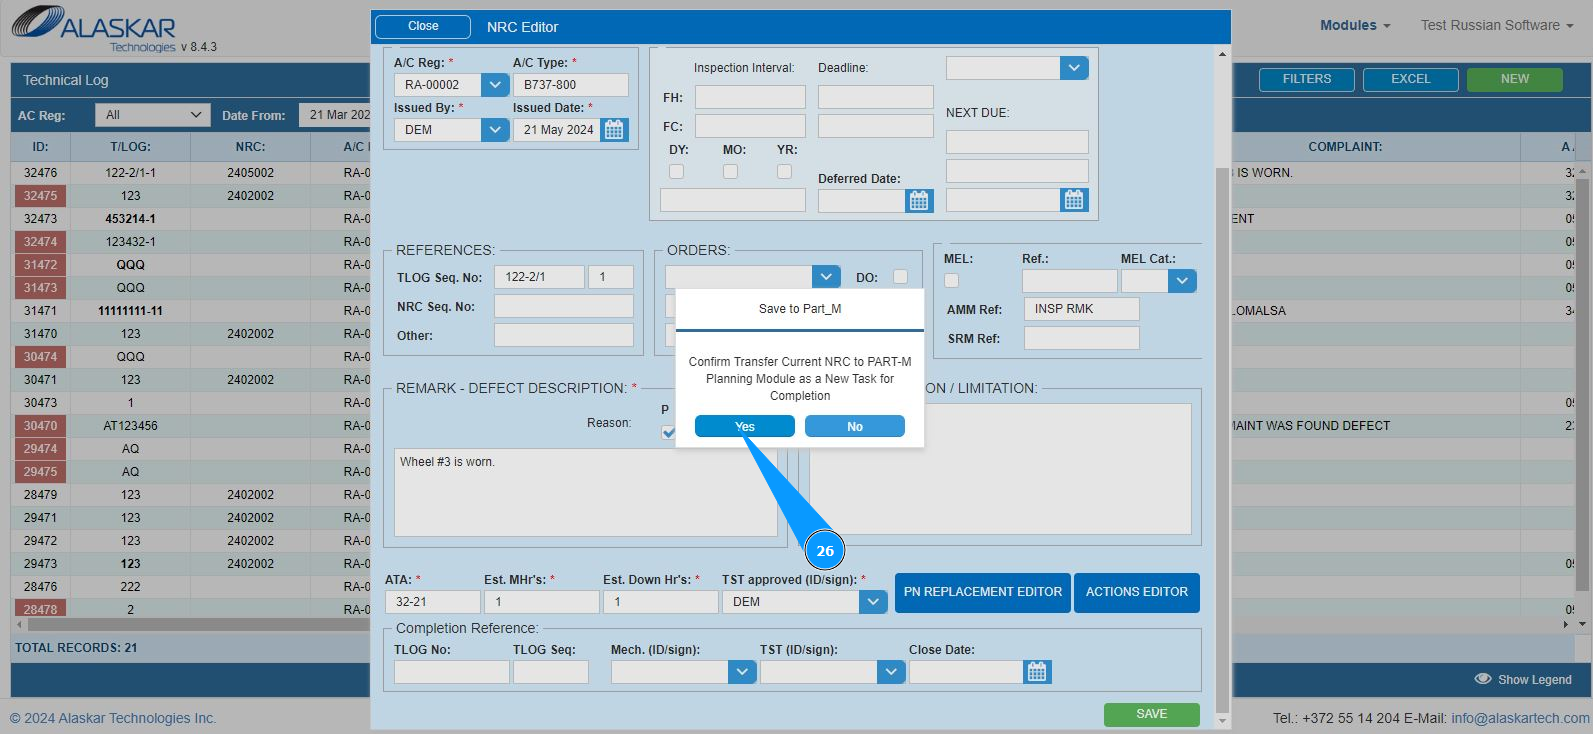This screenshot has height=734, width=1593.
Task: Select NRC cell 2405002
Action: tap(250, 173)
